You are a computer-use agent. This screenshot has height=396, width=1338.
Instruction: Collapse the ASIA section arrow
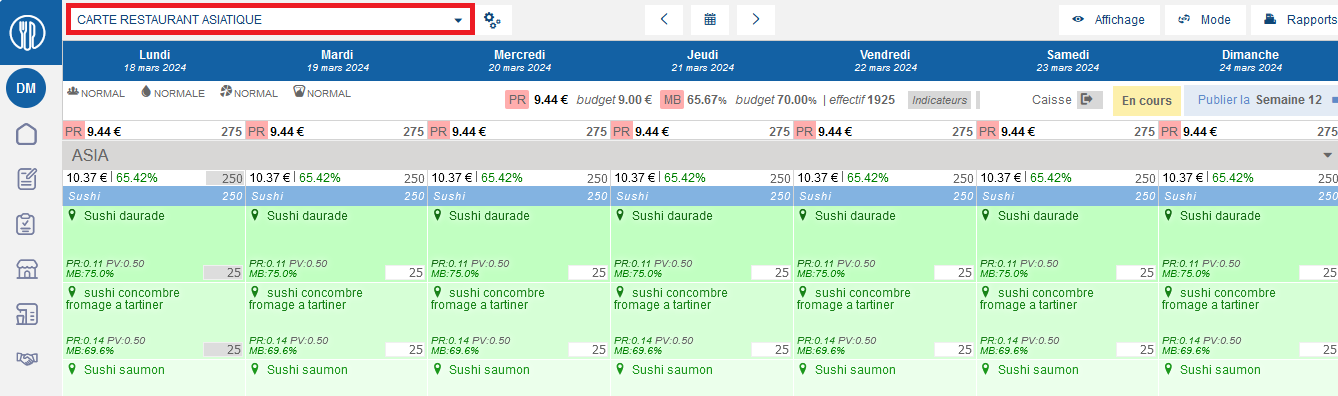coord(1328,155)
